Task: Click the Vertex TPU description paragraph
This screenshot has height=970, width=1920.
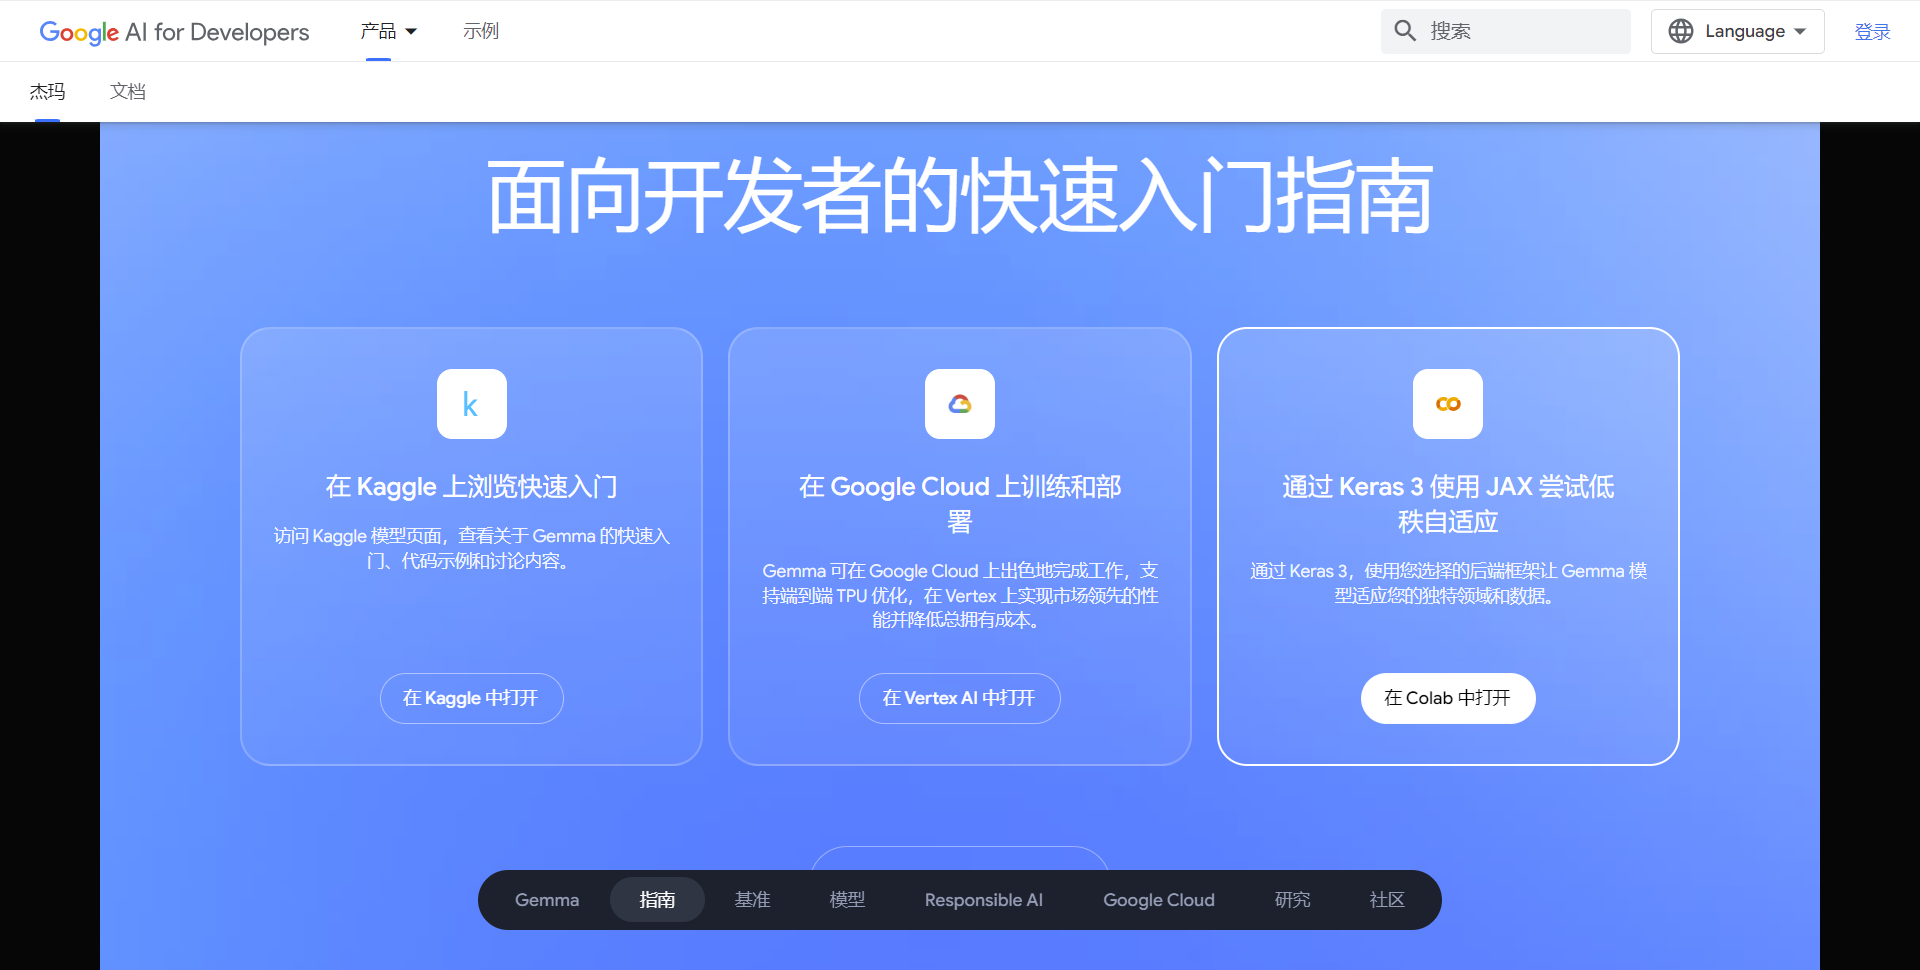Action: [x=960, y=595]
